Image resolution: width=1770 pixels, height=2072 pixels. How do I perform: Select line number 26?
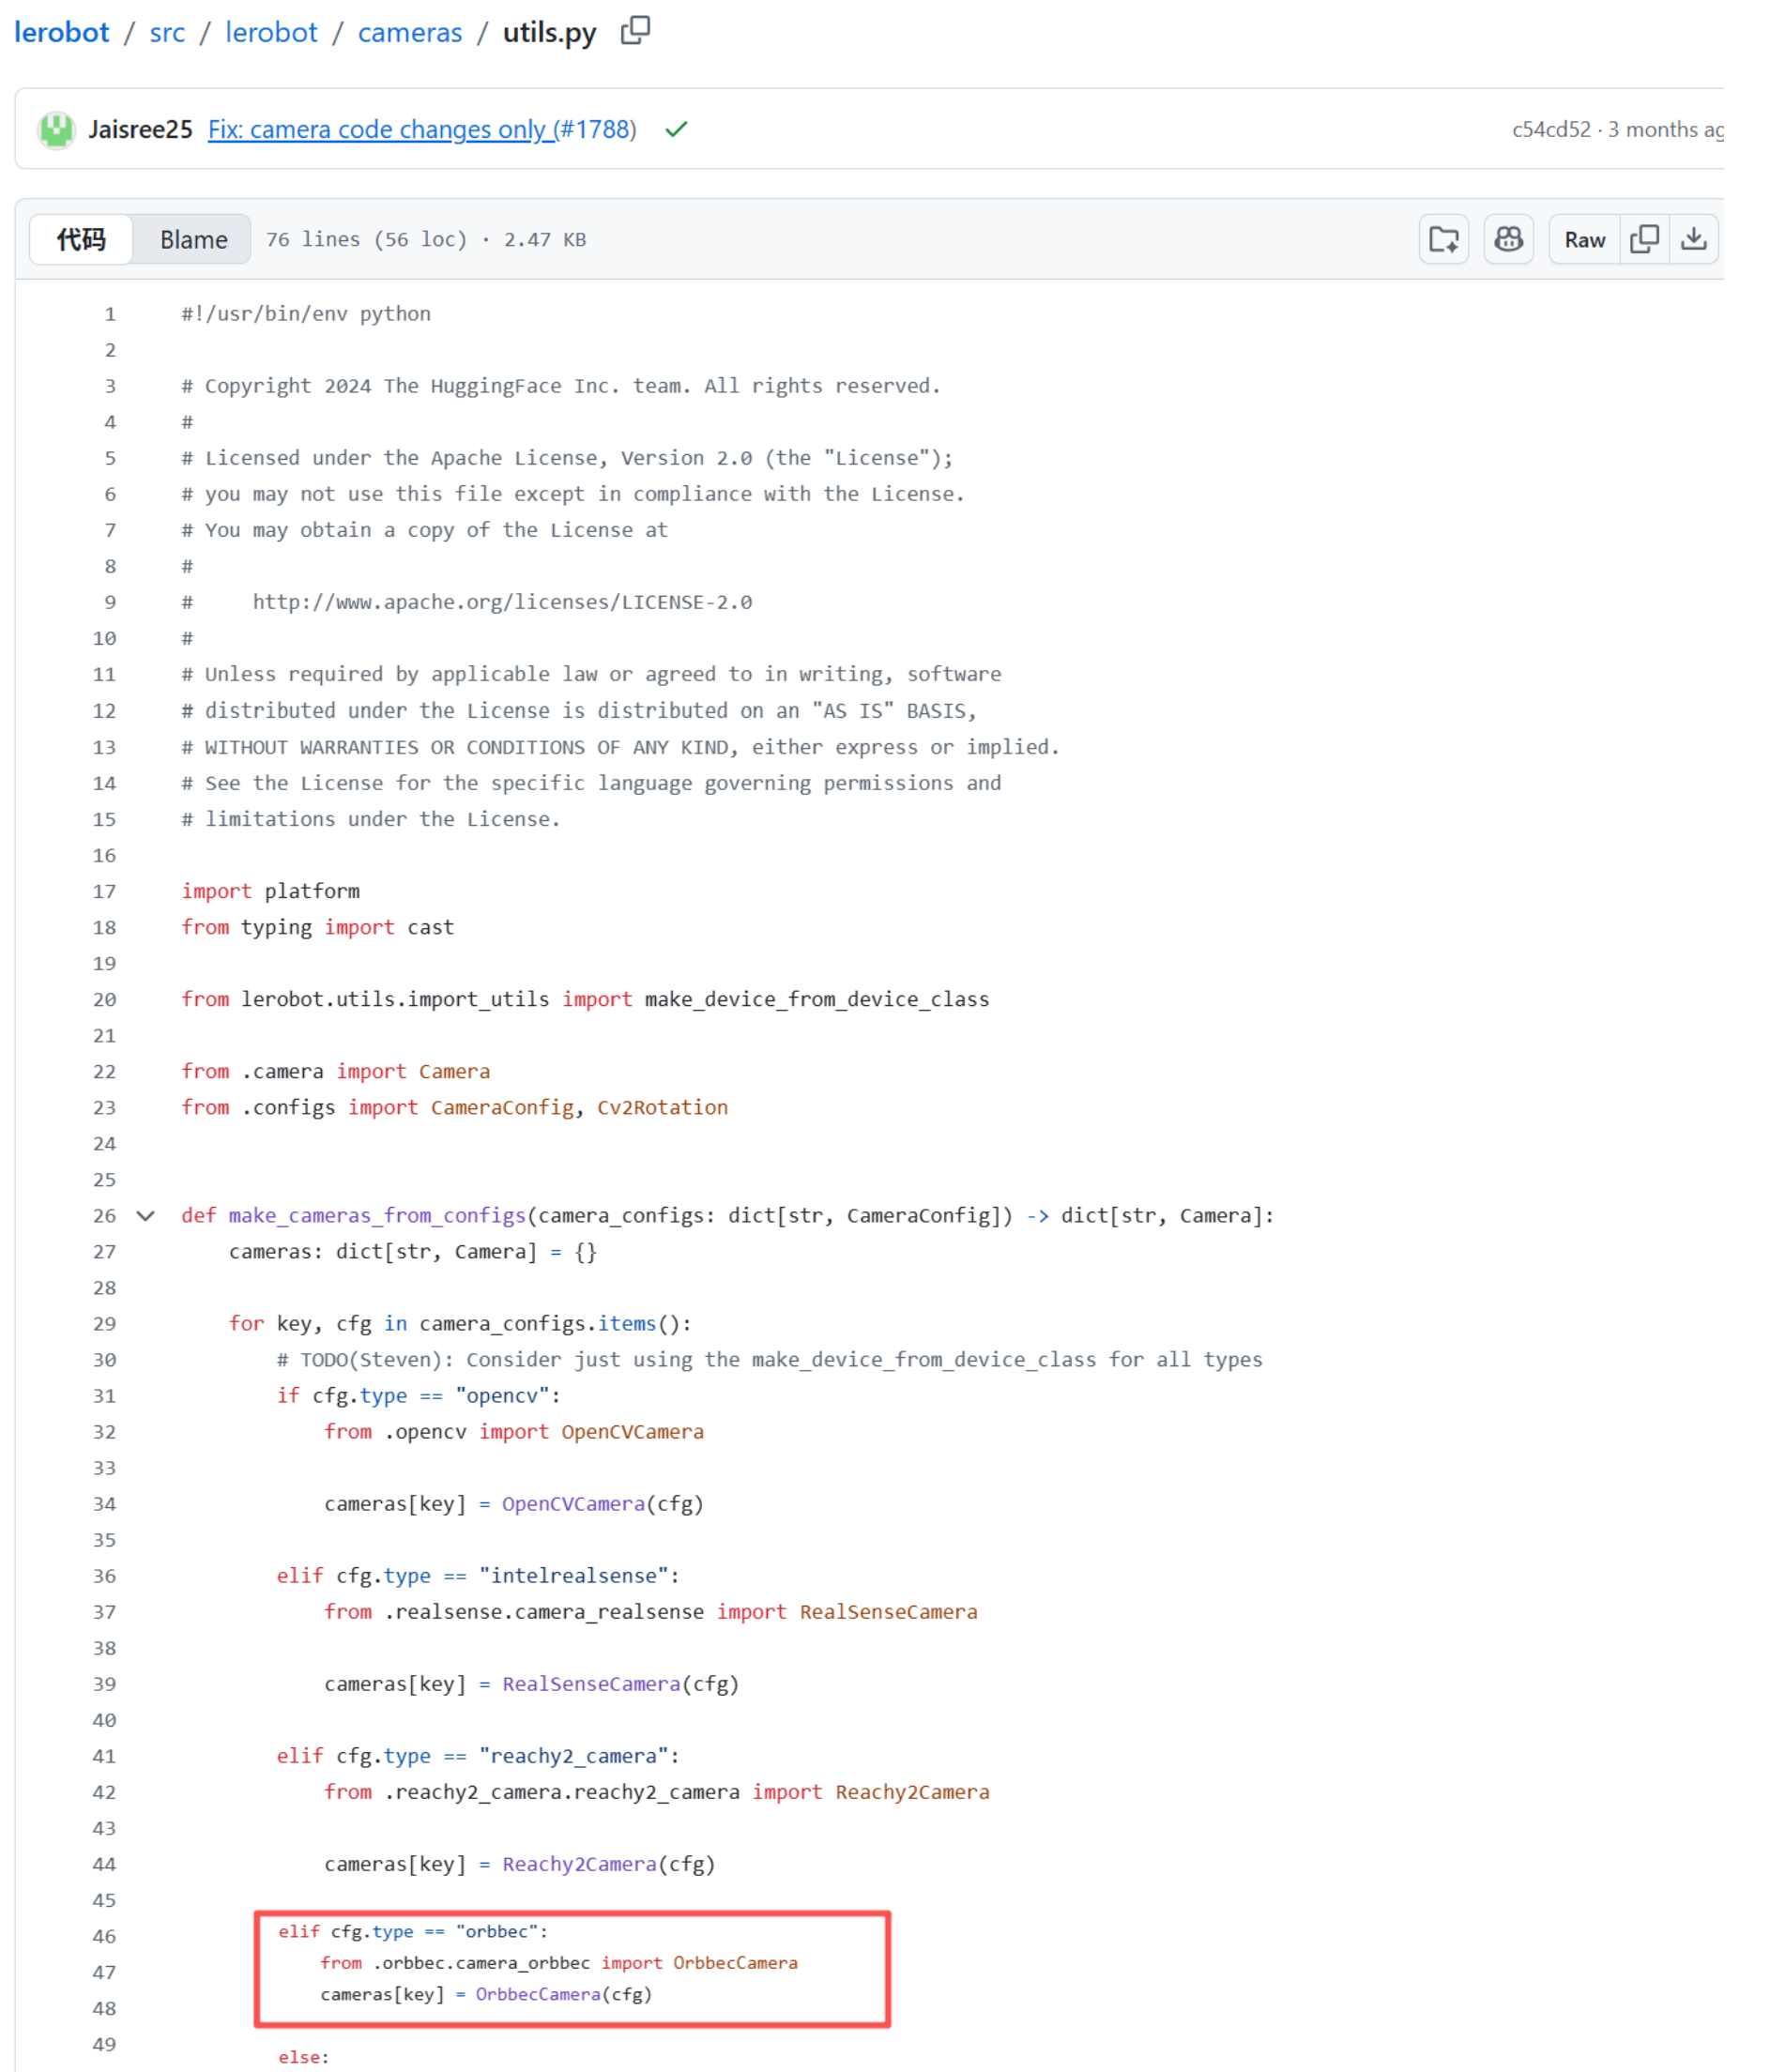tap(105, 1216)
